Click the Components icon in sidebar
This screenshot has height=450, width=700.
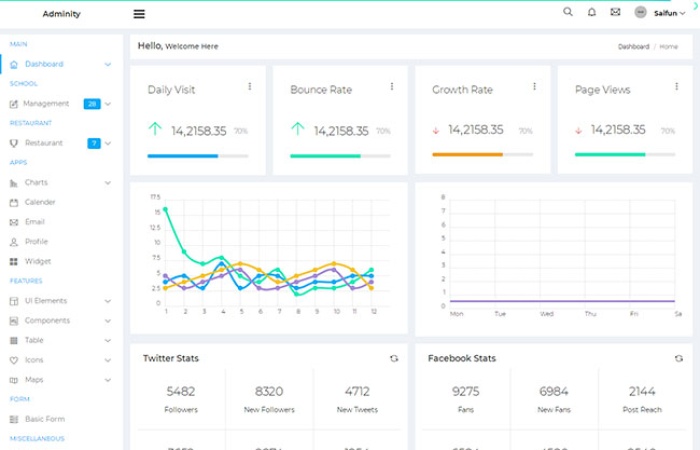click(x=14, y=321)
